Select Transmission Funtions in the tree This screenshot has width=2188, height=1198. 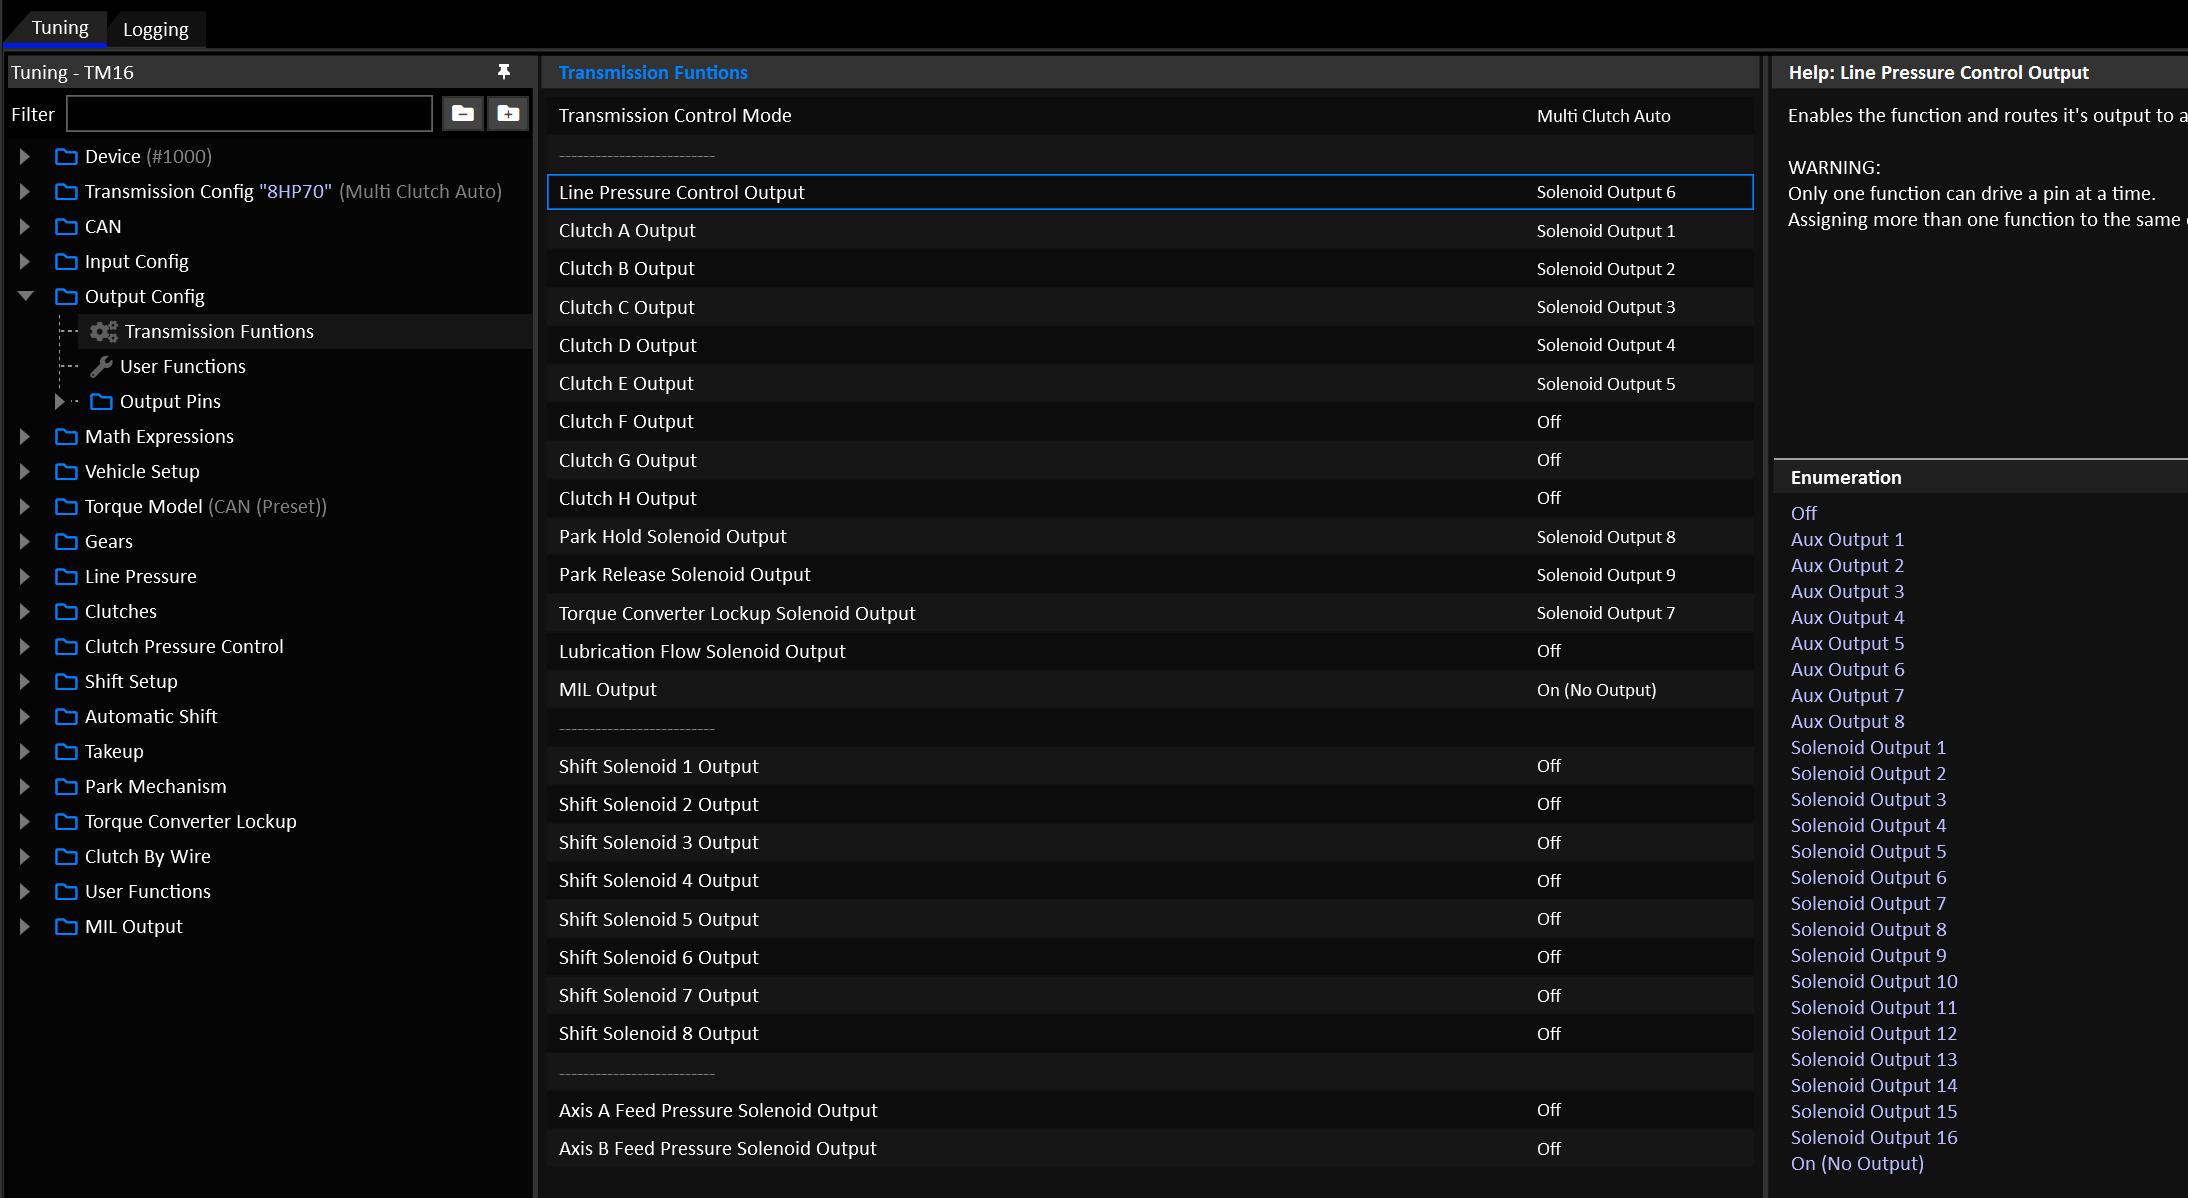219,331
